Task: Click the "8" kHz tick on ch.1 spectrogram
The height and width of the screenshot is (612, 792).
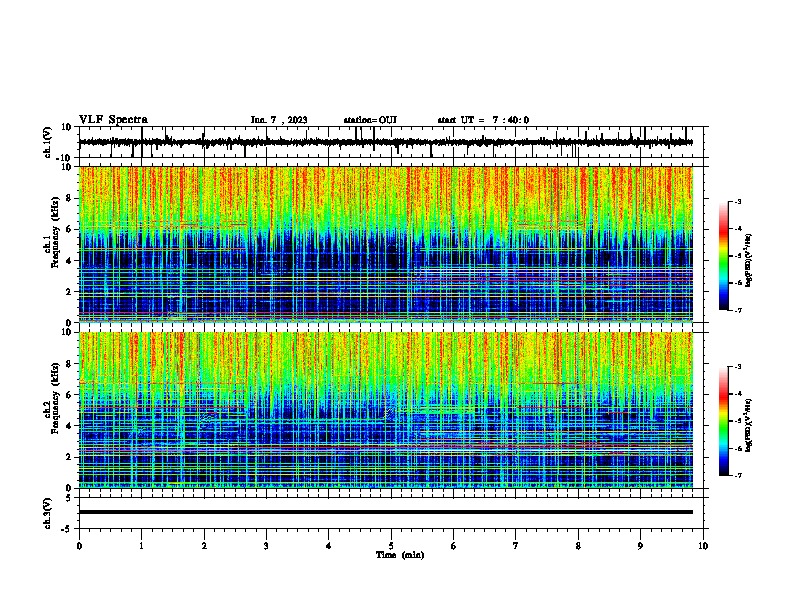Action: (69, 198)
